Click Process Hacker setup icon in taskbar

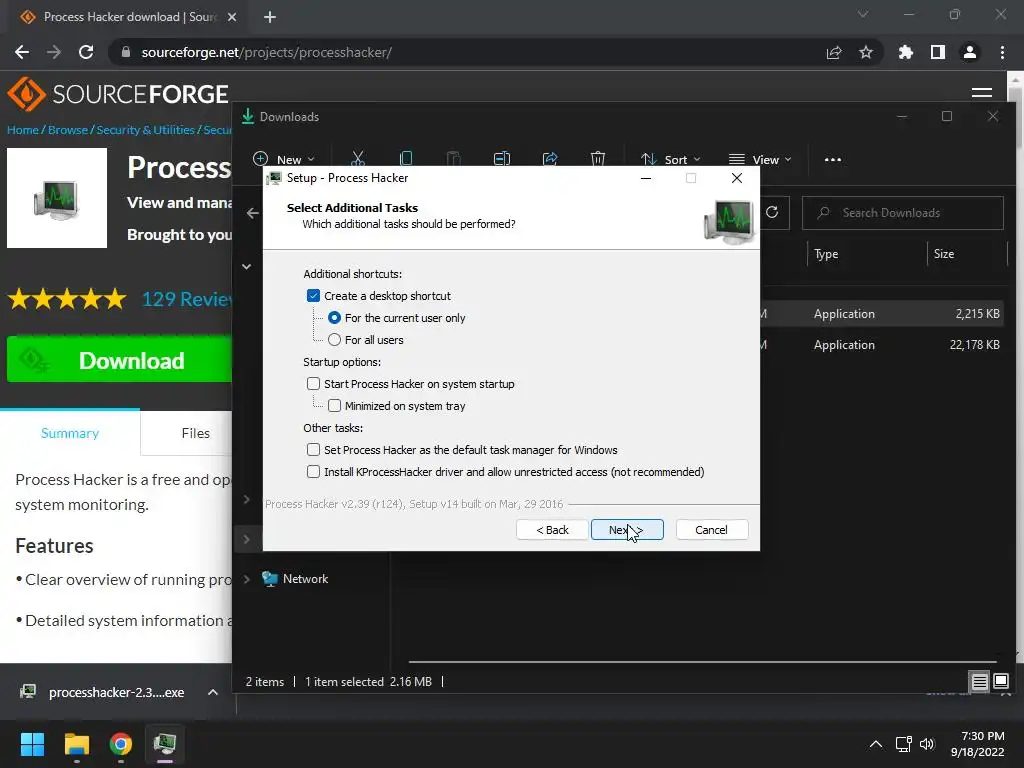click(165, 744)
